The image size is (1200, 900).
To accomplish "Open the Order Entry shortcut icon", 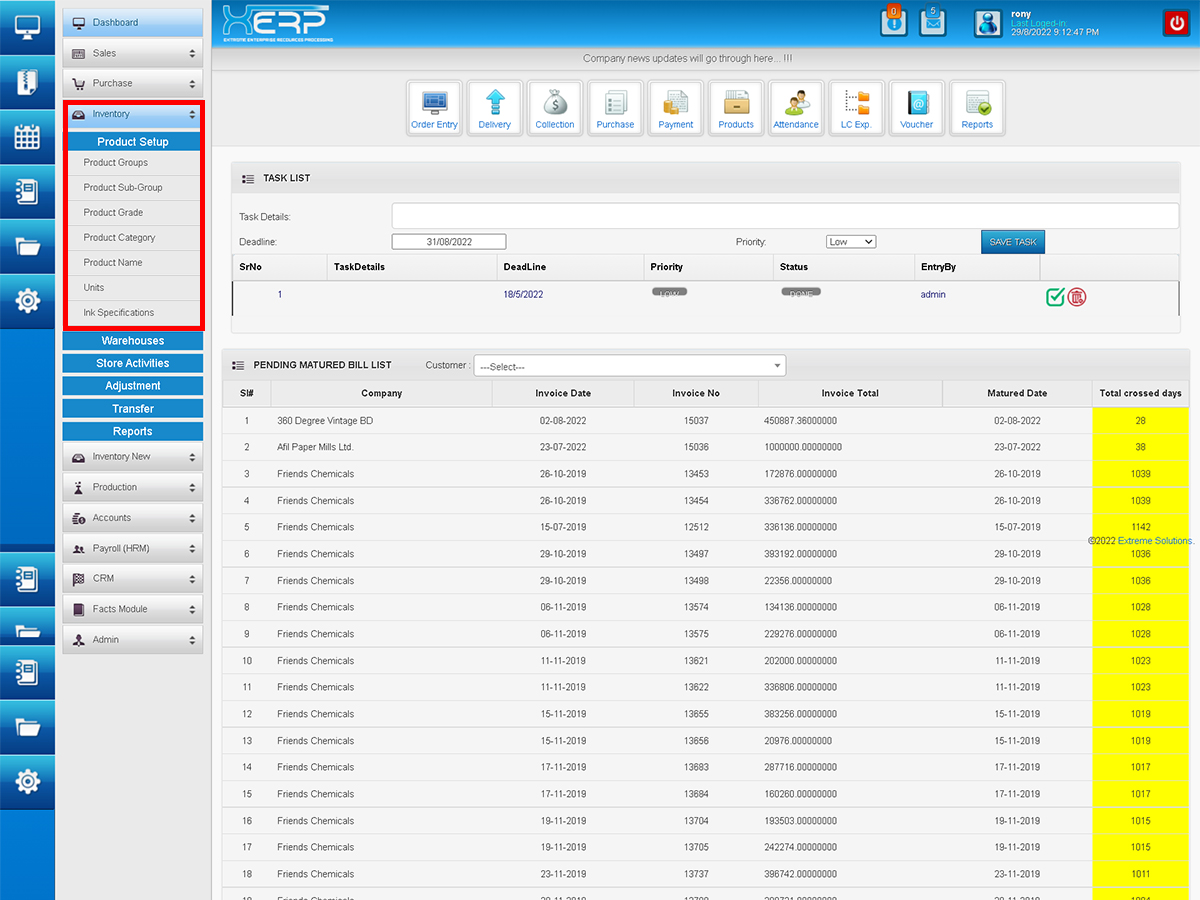I will (x=434, y=108).
